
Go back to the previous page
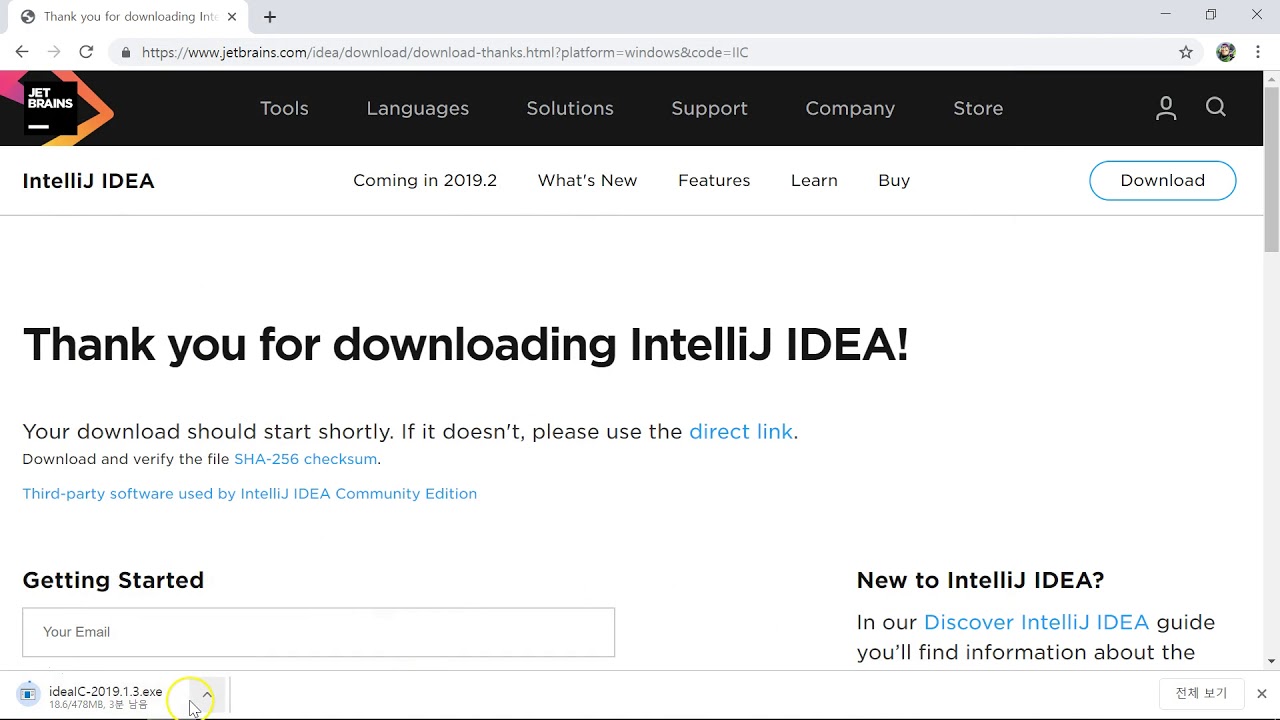[x=22, y=52]
